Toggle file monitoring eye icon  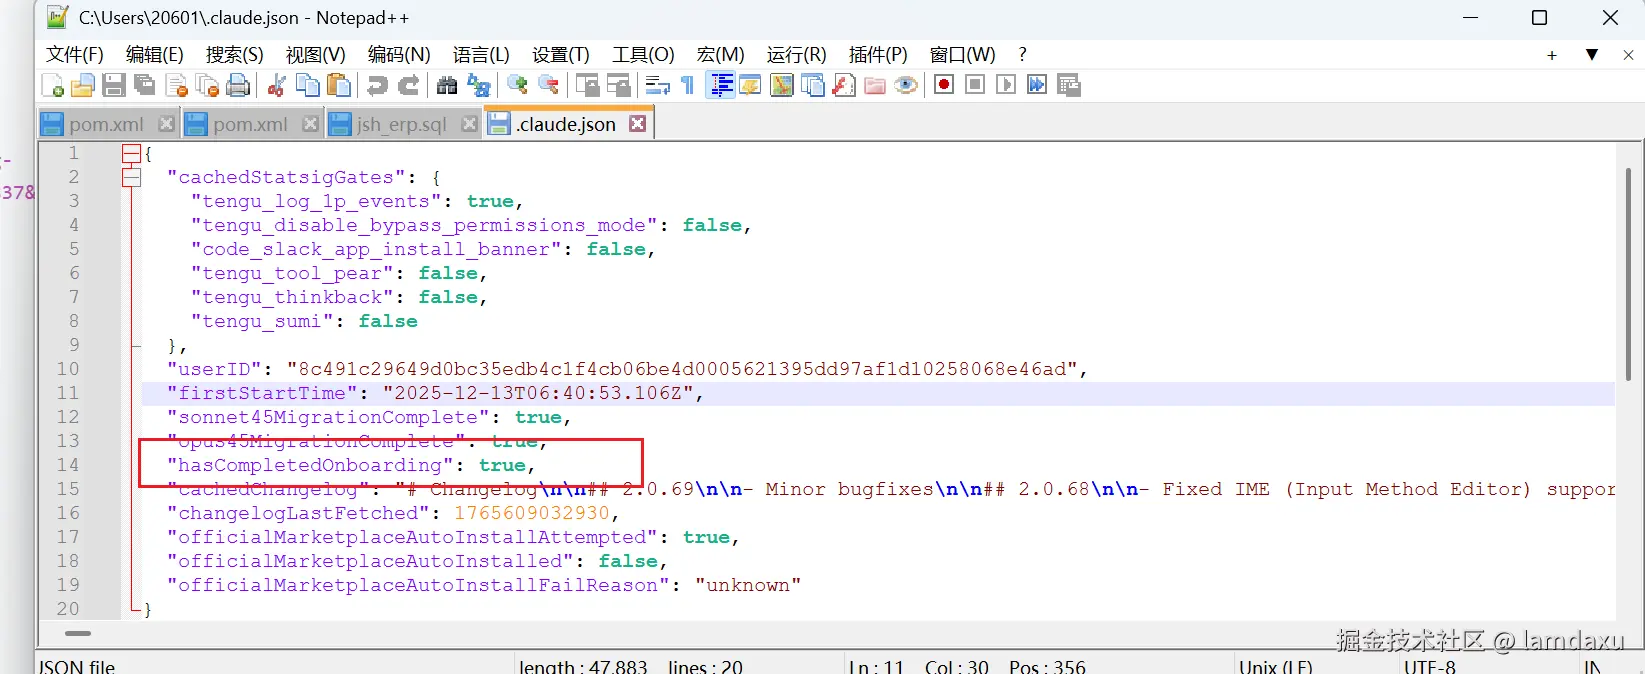click(x=906, y=85)
